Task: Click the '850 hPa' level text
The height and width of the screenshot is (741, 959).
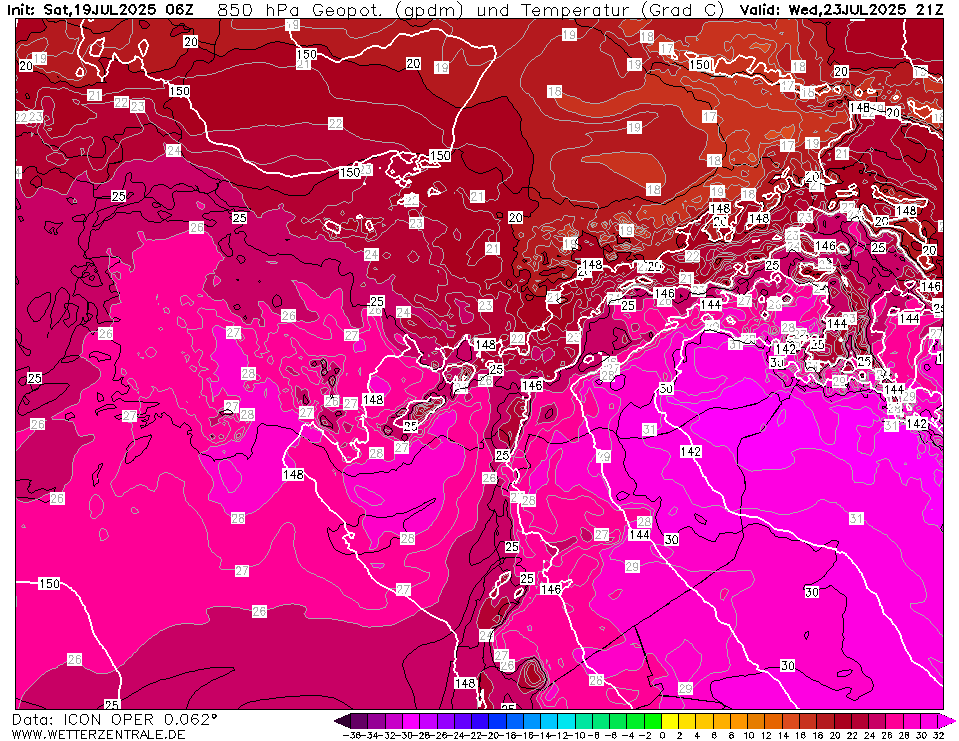Action: point(259,10)
